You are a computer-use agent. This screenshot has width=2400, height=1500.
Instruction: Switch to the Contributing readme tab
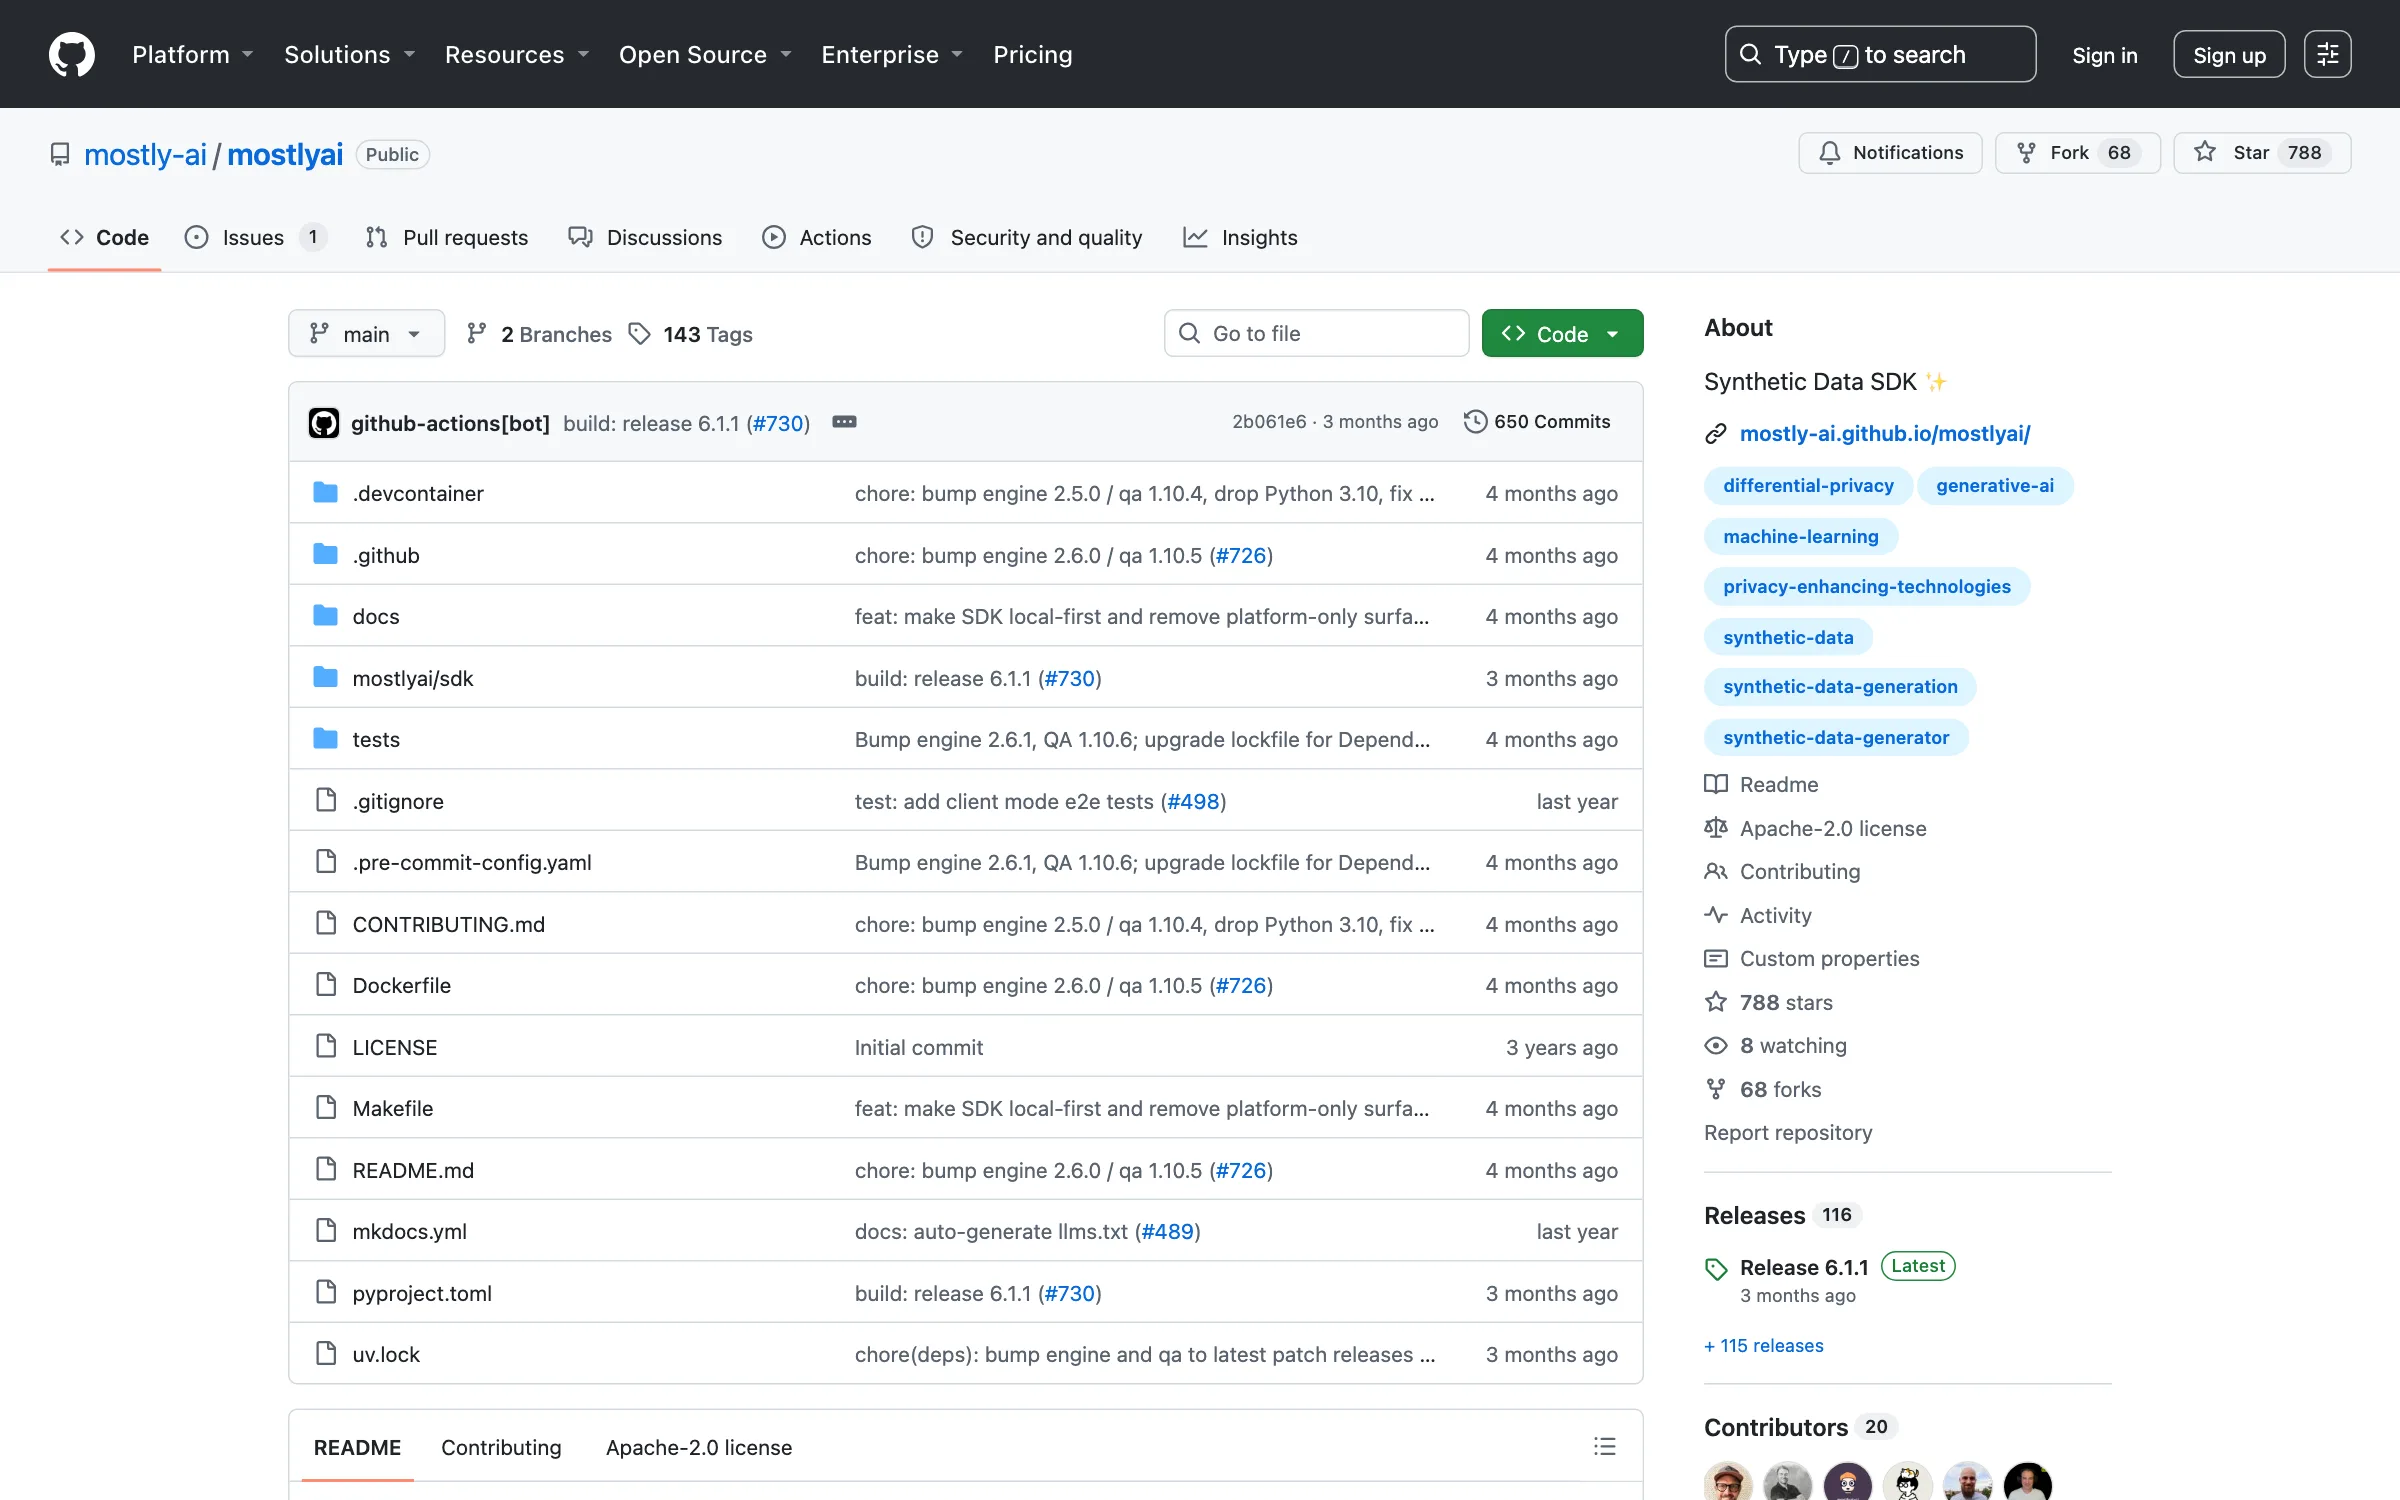[501, 1447]
